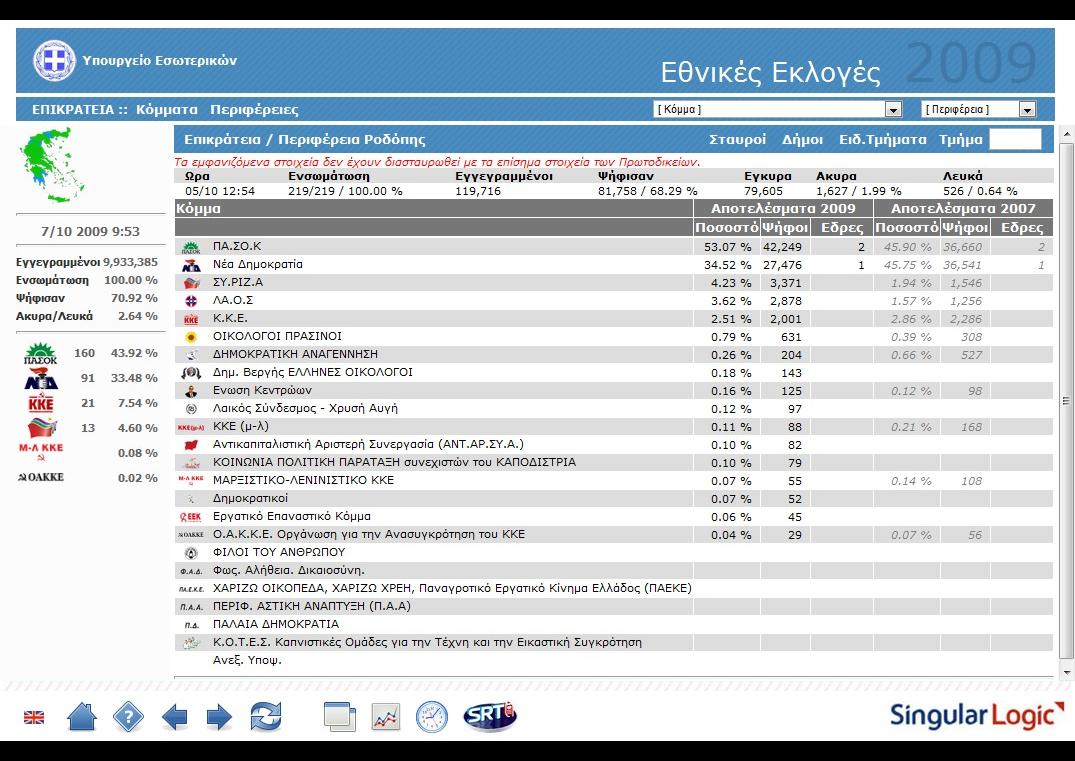Click the SYRIZA flag logo in left sidebar

coord(42,428)
